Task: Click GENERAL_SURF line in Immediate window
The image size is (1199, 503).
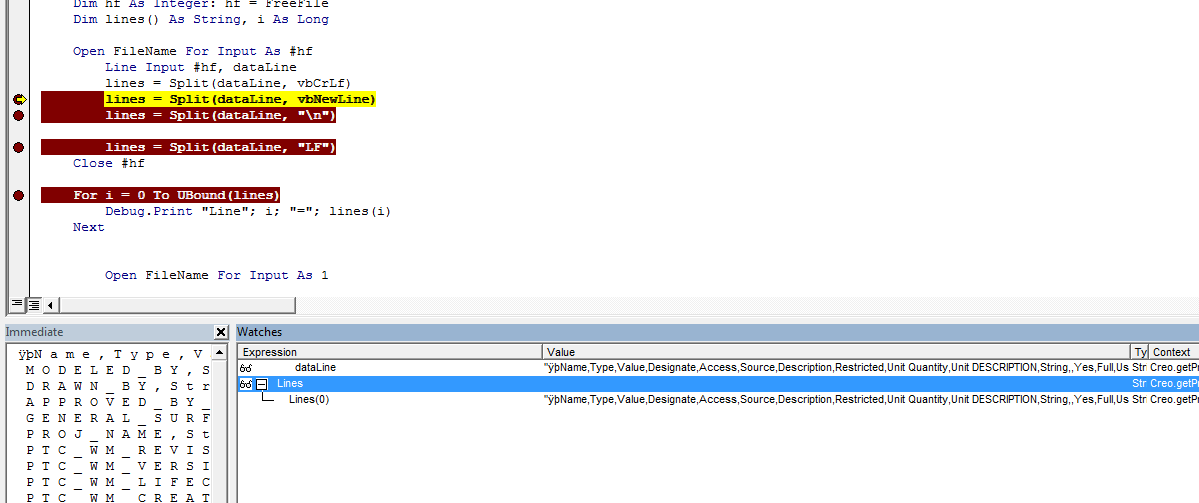Action: (117, 420)
